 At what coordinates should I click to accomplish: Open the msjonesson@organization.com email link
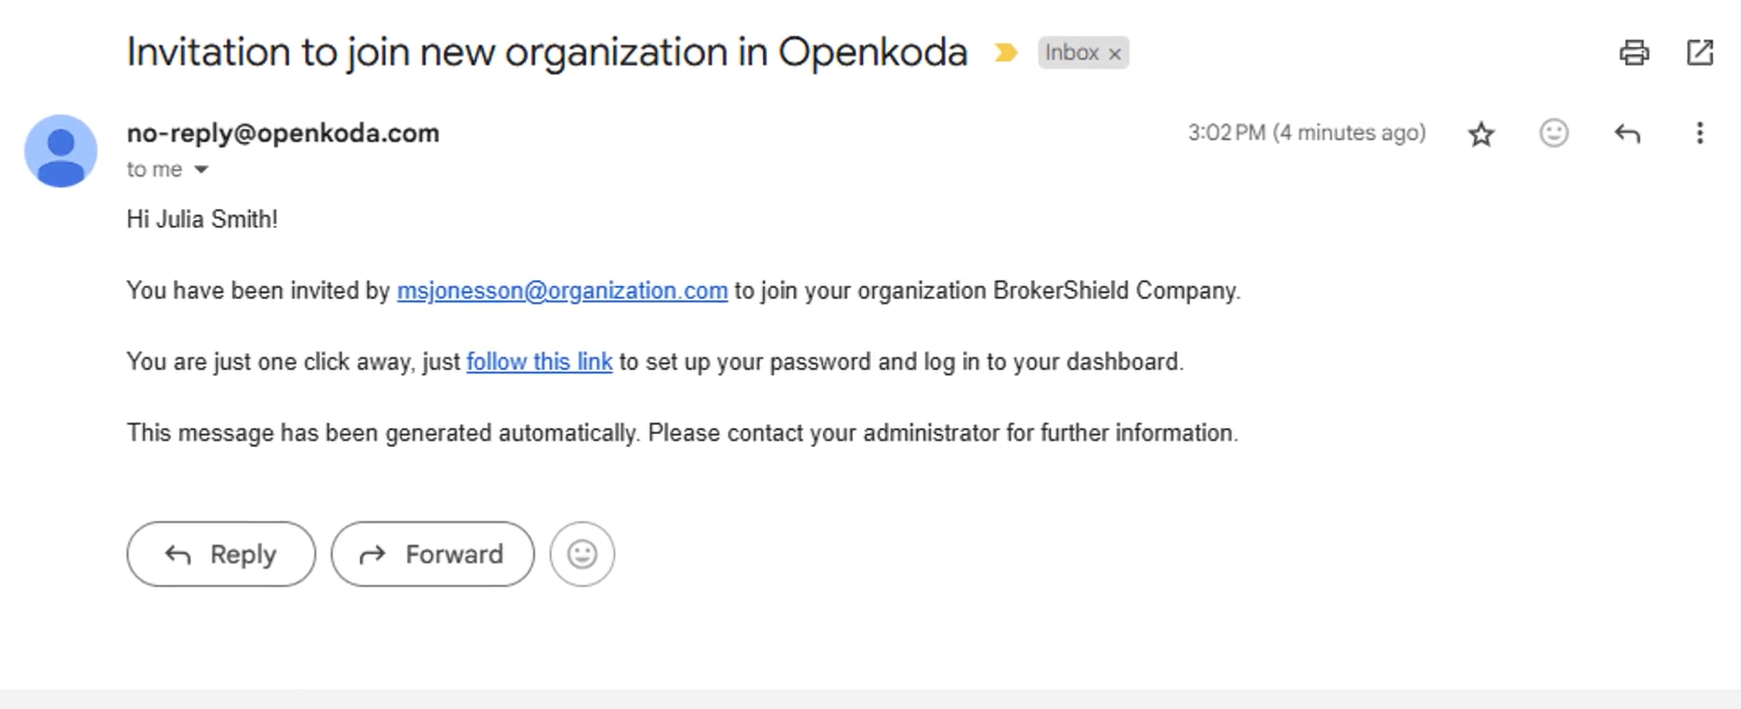[x=562, y=291]
